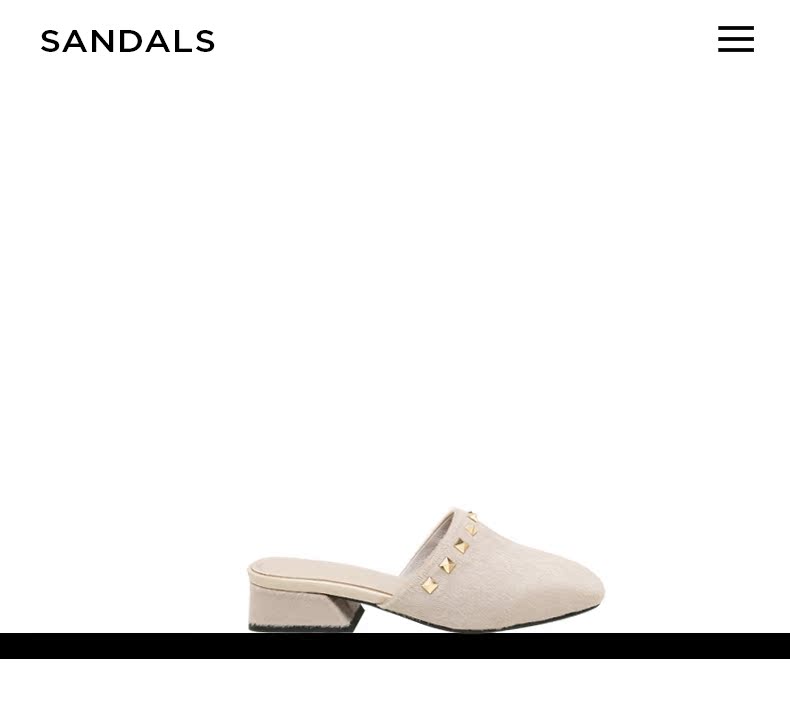Click the shoe's inner lining opening
The width and height of the screenshot is (790, 703).
(428, 543)
